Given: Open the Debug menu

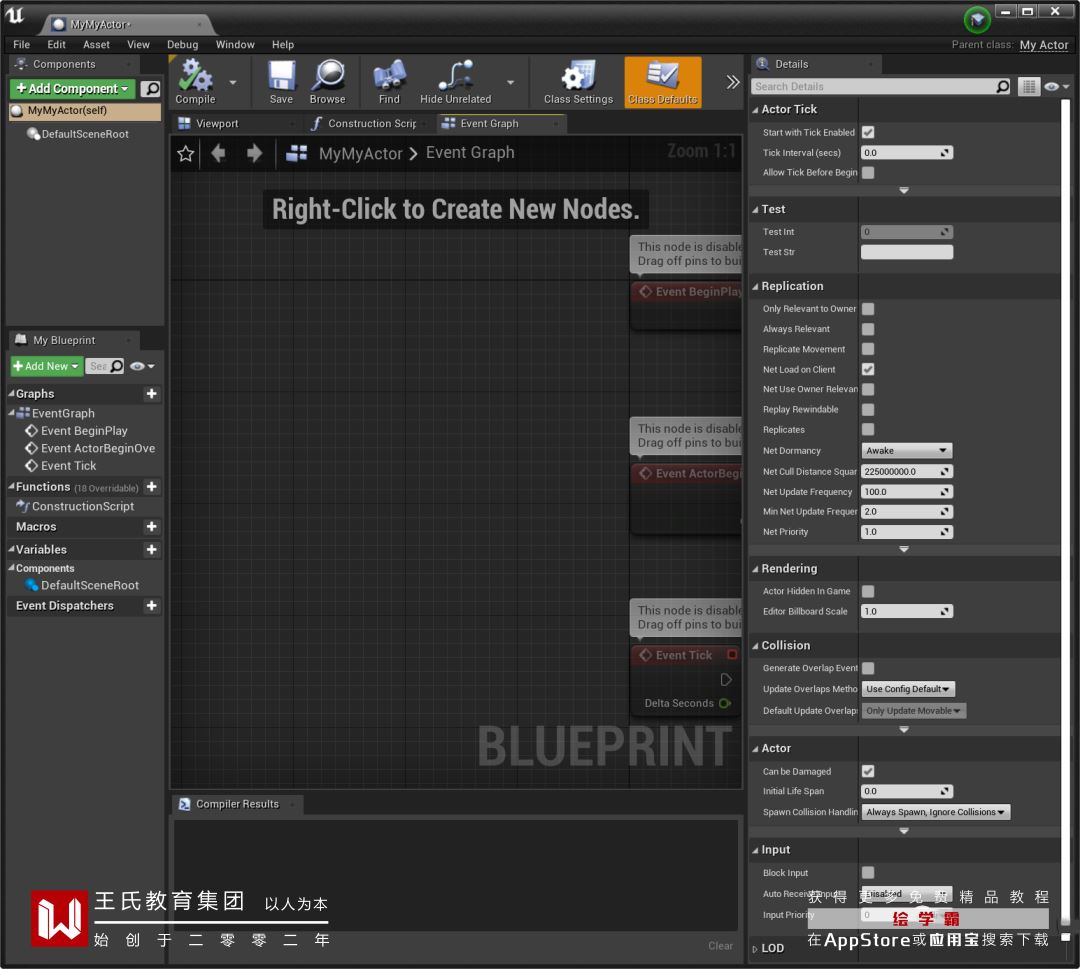Looking at the screenshot, I should pos(183,45).
